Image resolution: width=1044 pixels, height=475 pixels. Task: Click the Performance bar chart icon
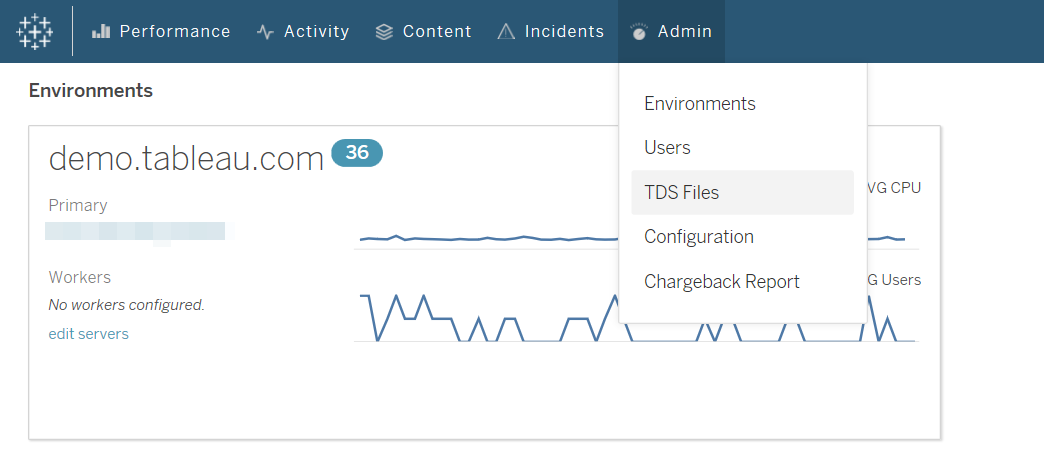pyautogui.click(x=101, y=31)
